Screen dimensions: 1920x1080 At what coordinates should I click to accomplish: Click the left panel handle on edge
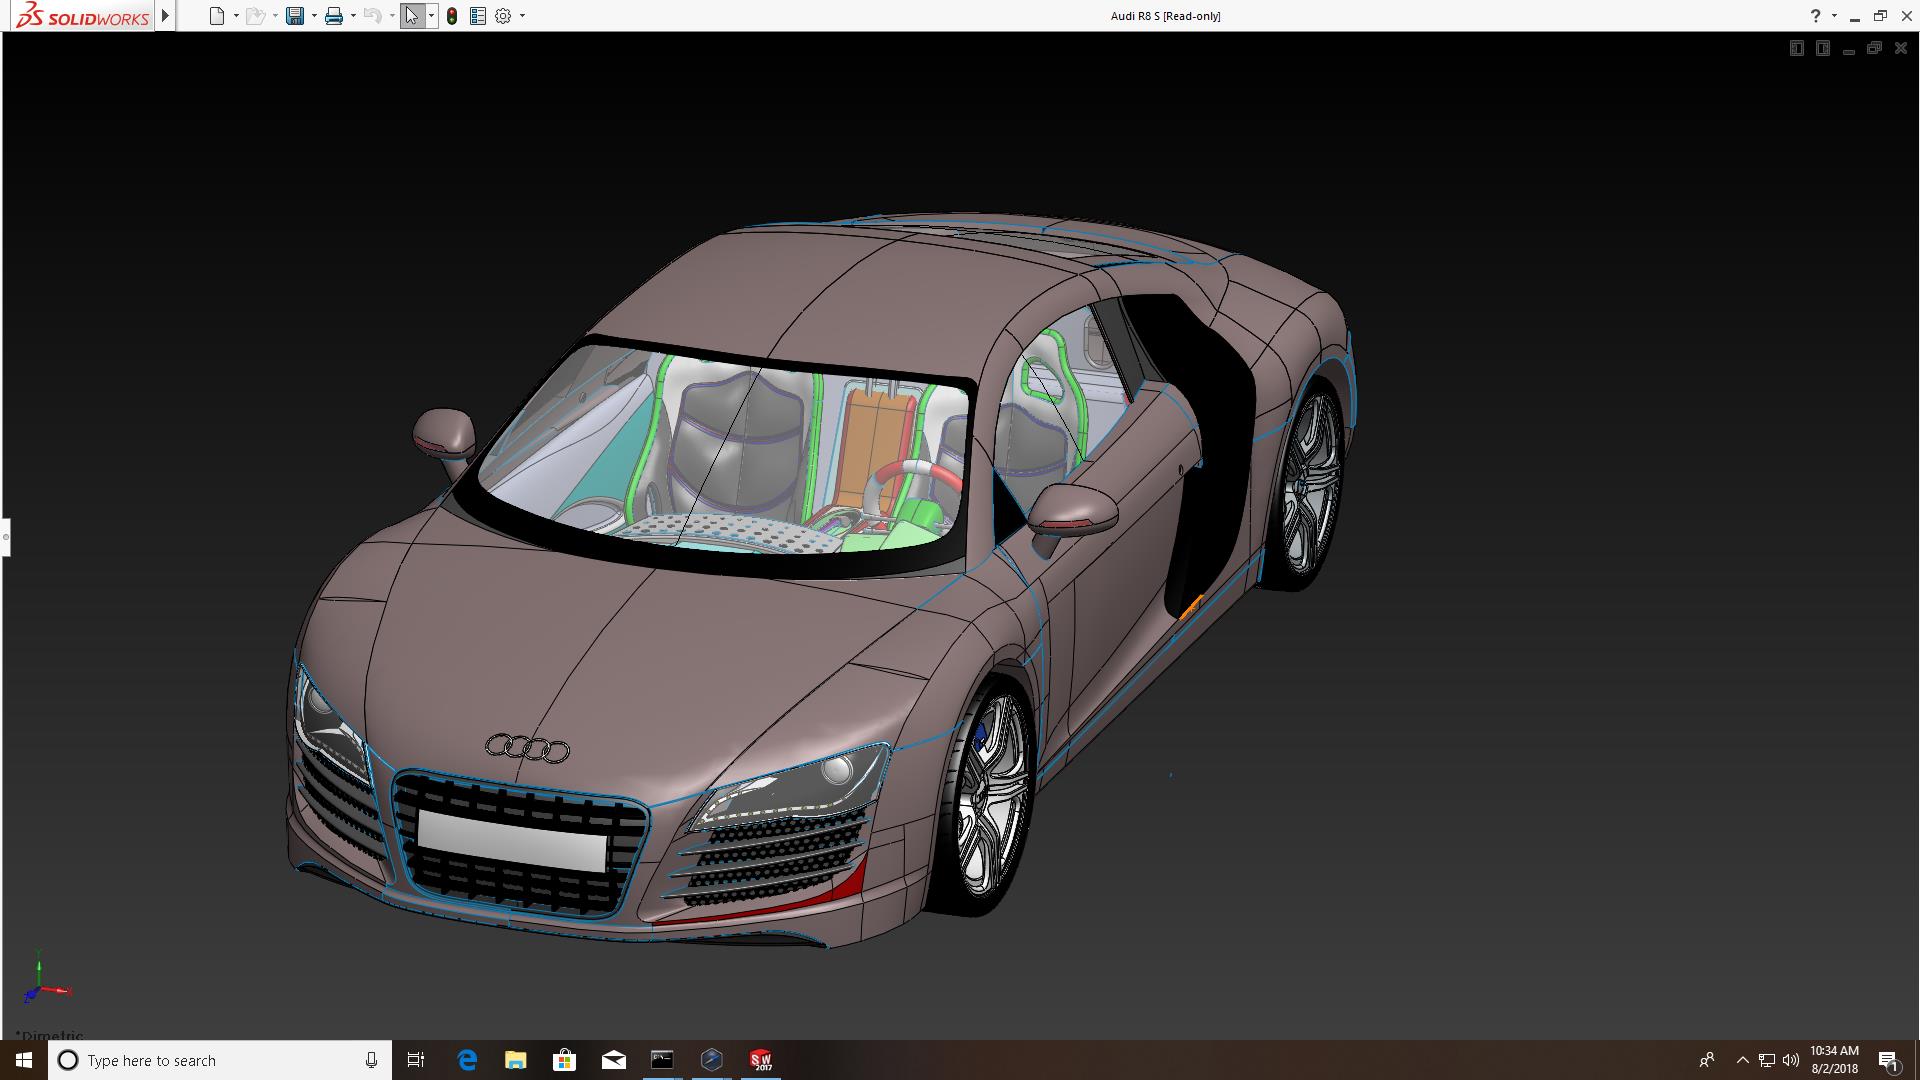(5, 537)
